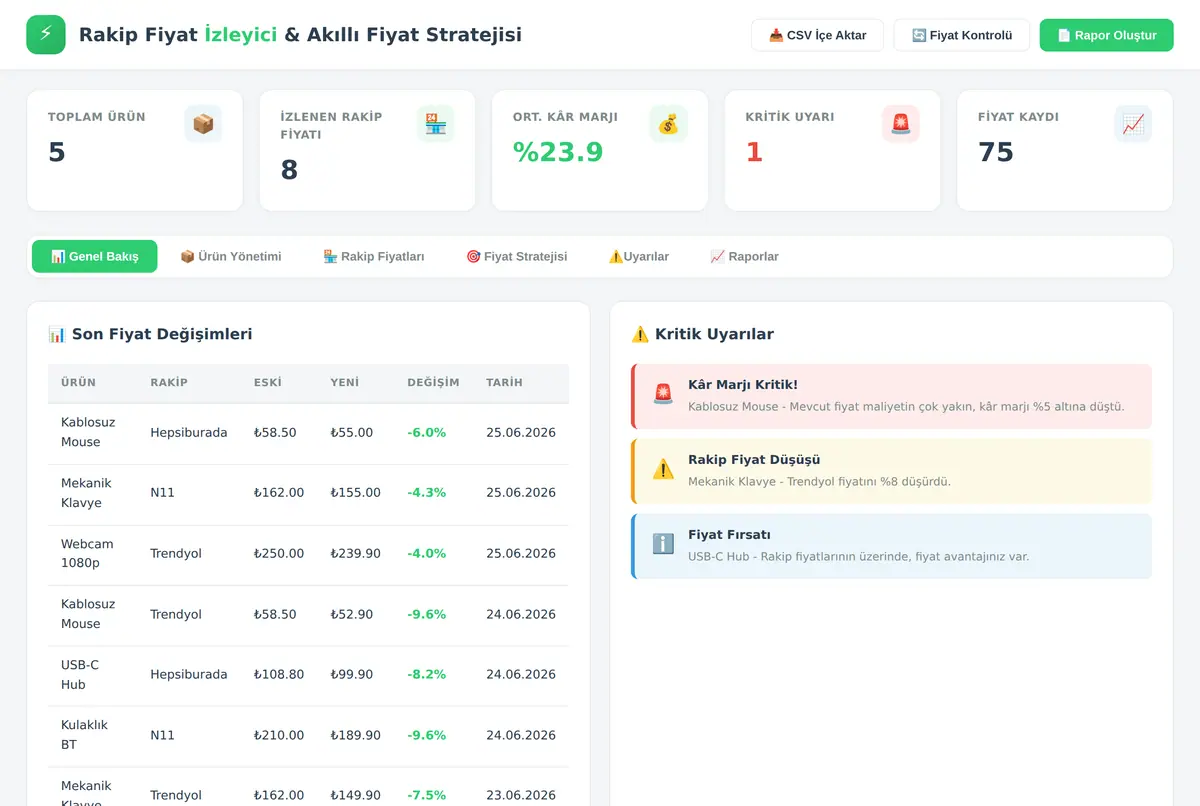Image resolution: width=1200 pixels, height=806 pixels.
Task: Click Kulaklık BT product name
Action: coord(85,735)
